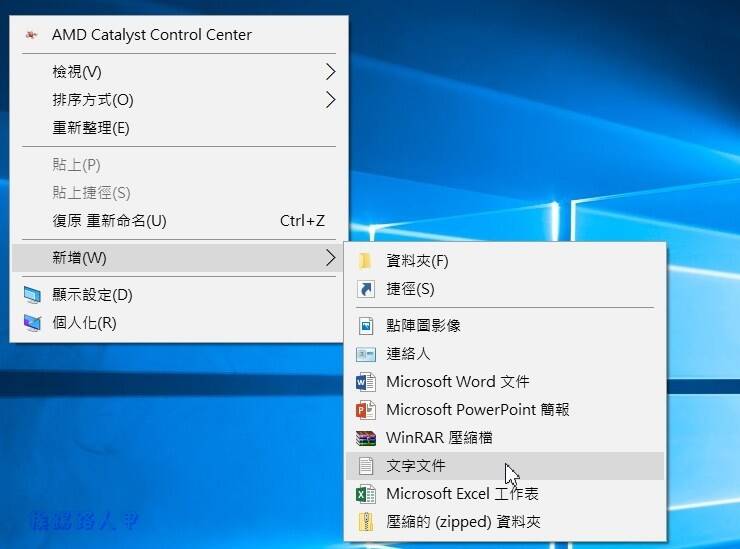Click the 個人化 personalization icon

(32, 323)
